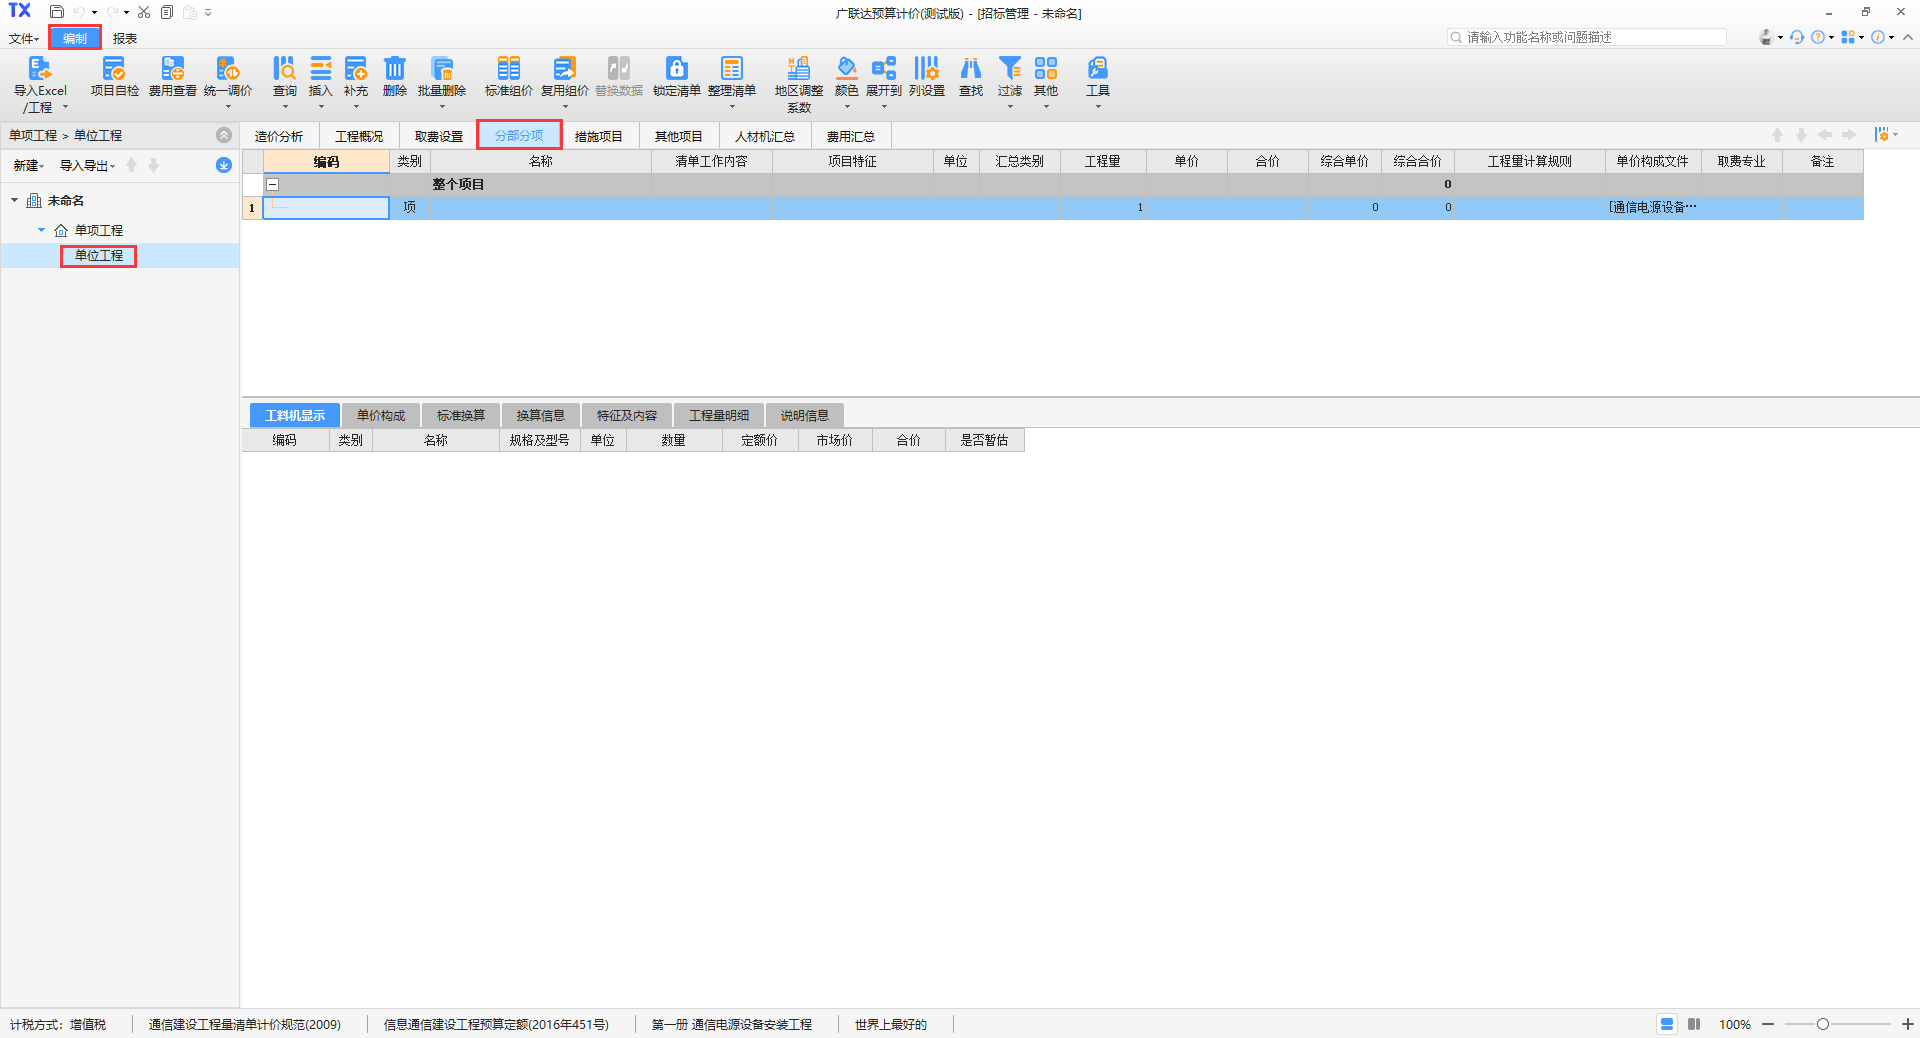The width and height of the screenshot is (1920, 1038).
Task: Click the 锁定清单 lock list icon
Action: tap(676, 70)
